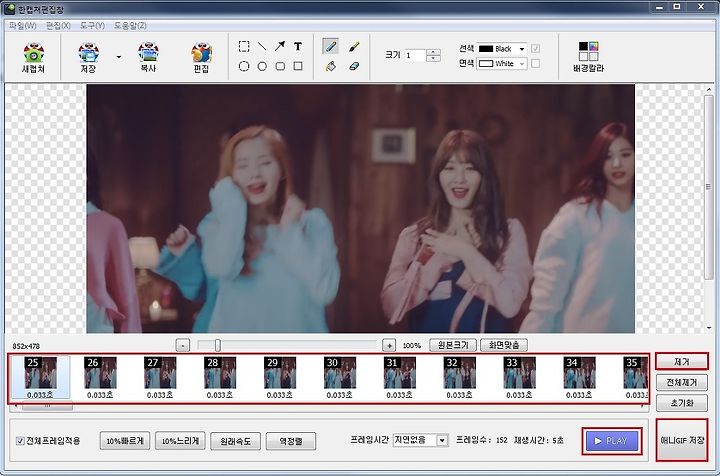Select the square rectangle shape tool

click(x=298, y=67)
